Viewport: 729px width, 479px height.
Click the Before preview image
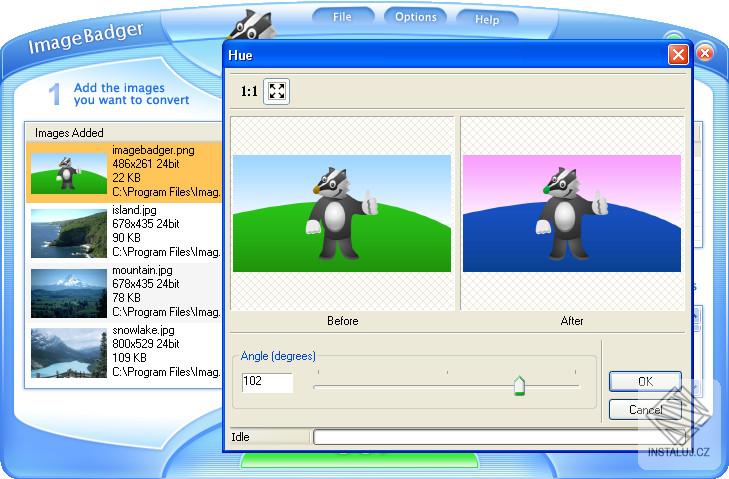point(342,213)
